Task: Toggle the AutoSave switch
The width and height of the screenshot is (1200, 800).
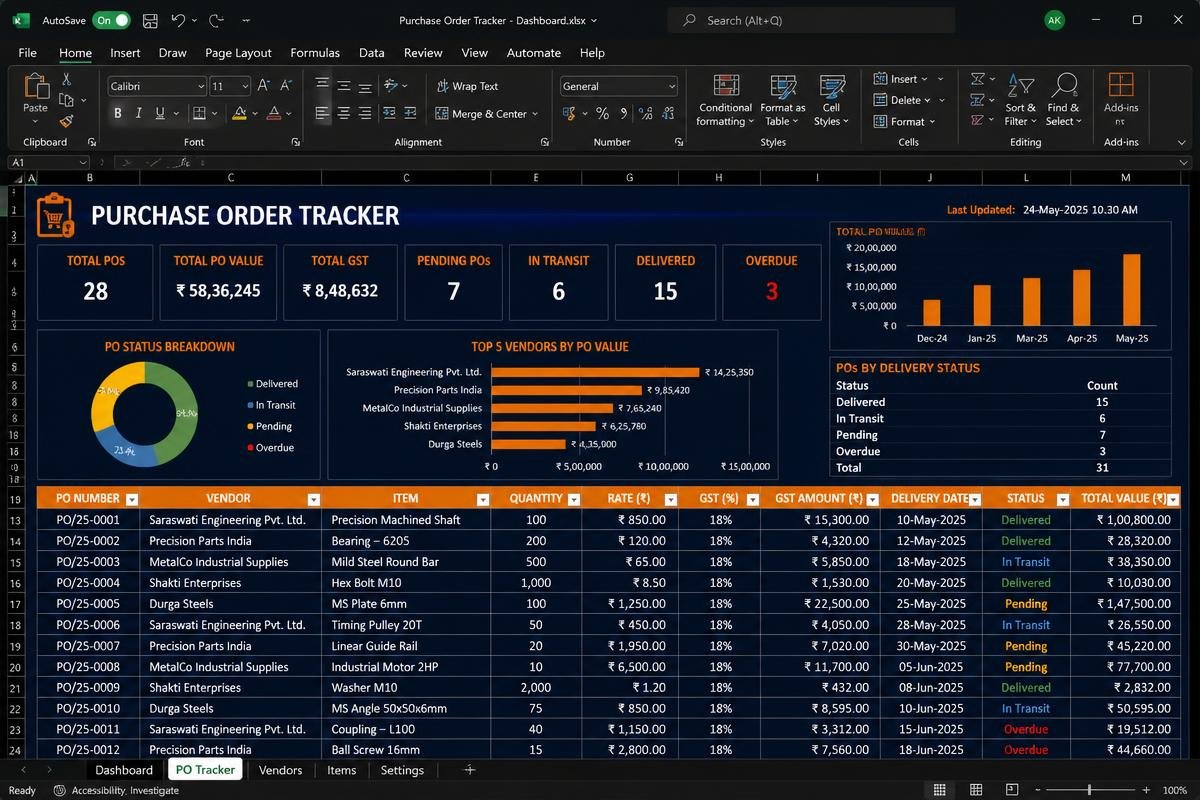Action: [111, 20]
